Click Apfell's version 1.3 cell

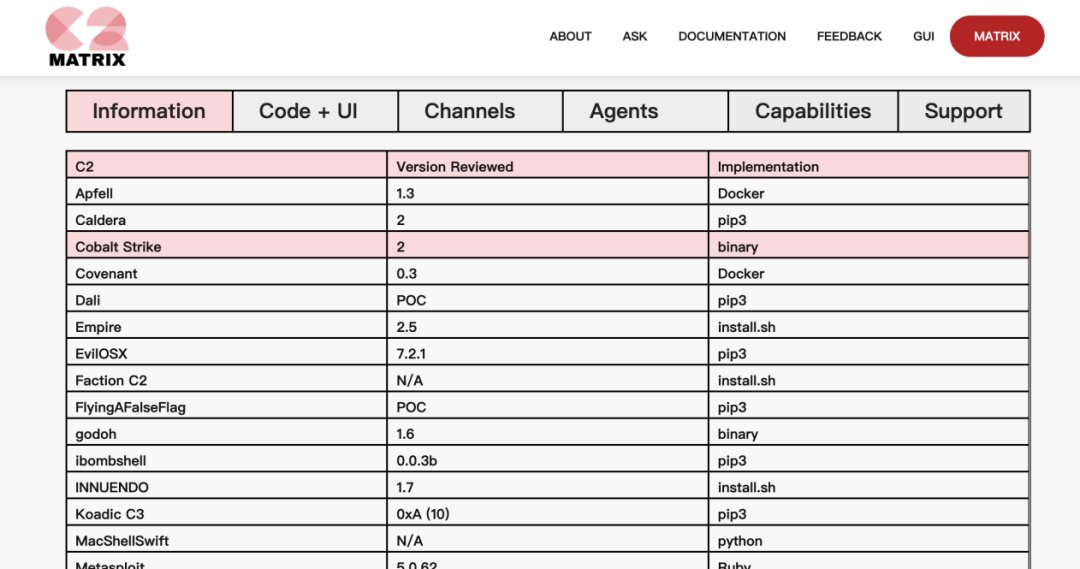pos(548,193)
